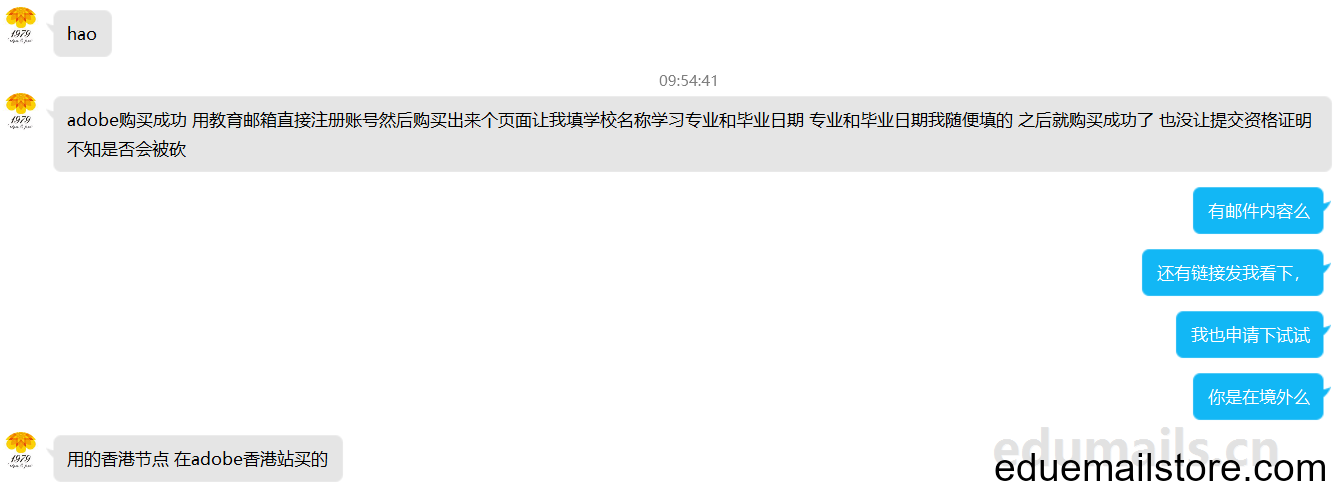The width and height of the screenshot is (1335, 495).
Task: Click the words adobe购买成功 in long message
Action: pyautogui.click(x=127, y=121)
